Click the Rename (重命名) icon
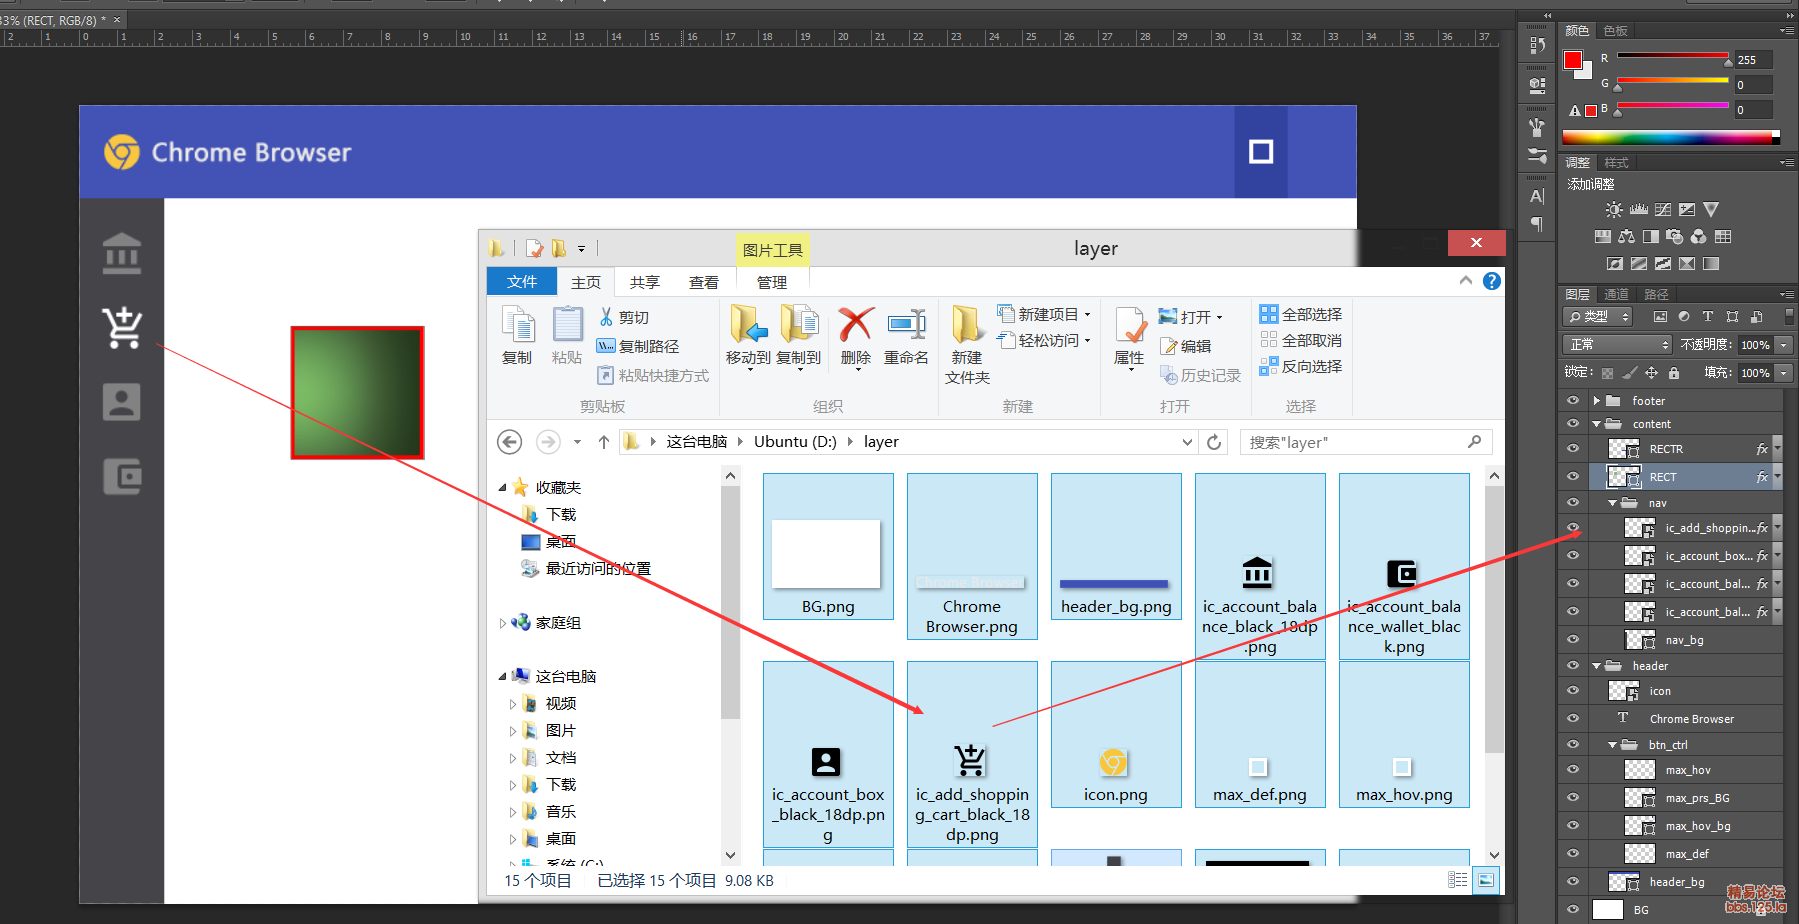The width and height of the screenshot is (1799, 924). point(906,326)
